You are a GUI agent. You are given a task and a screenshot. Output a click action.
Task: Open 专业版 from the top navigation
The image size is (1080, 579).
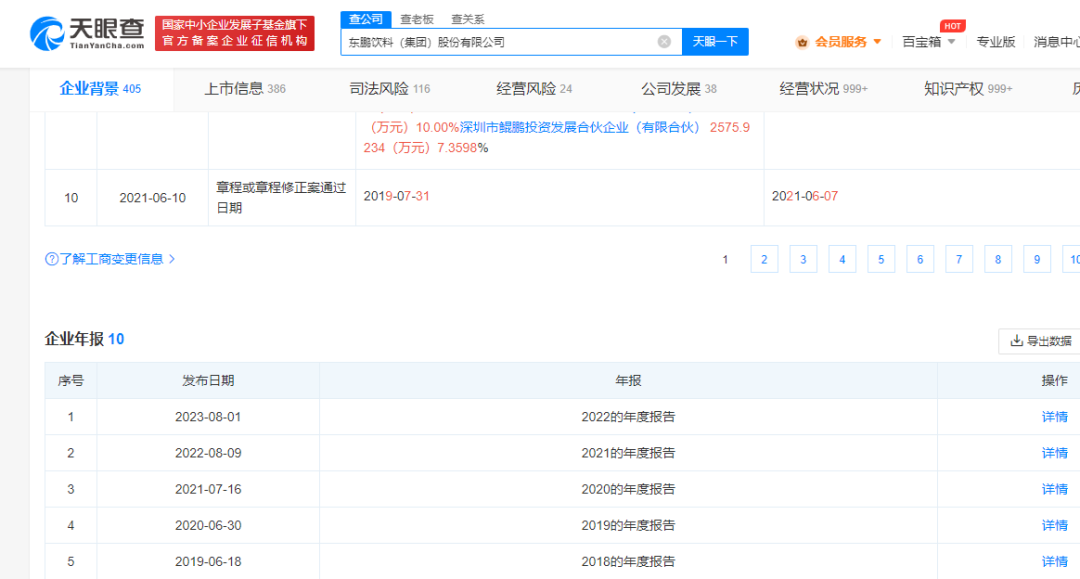click(995, 41)
